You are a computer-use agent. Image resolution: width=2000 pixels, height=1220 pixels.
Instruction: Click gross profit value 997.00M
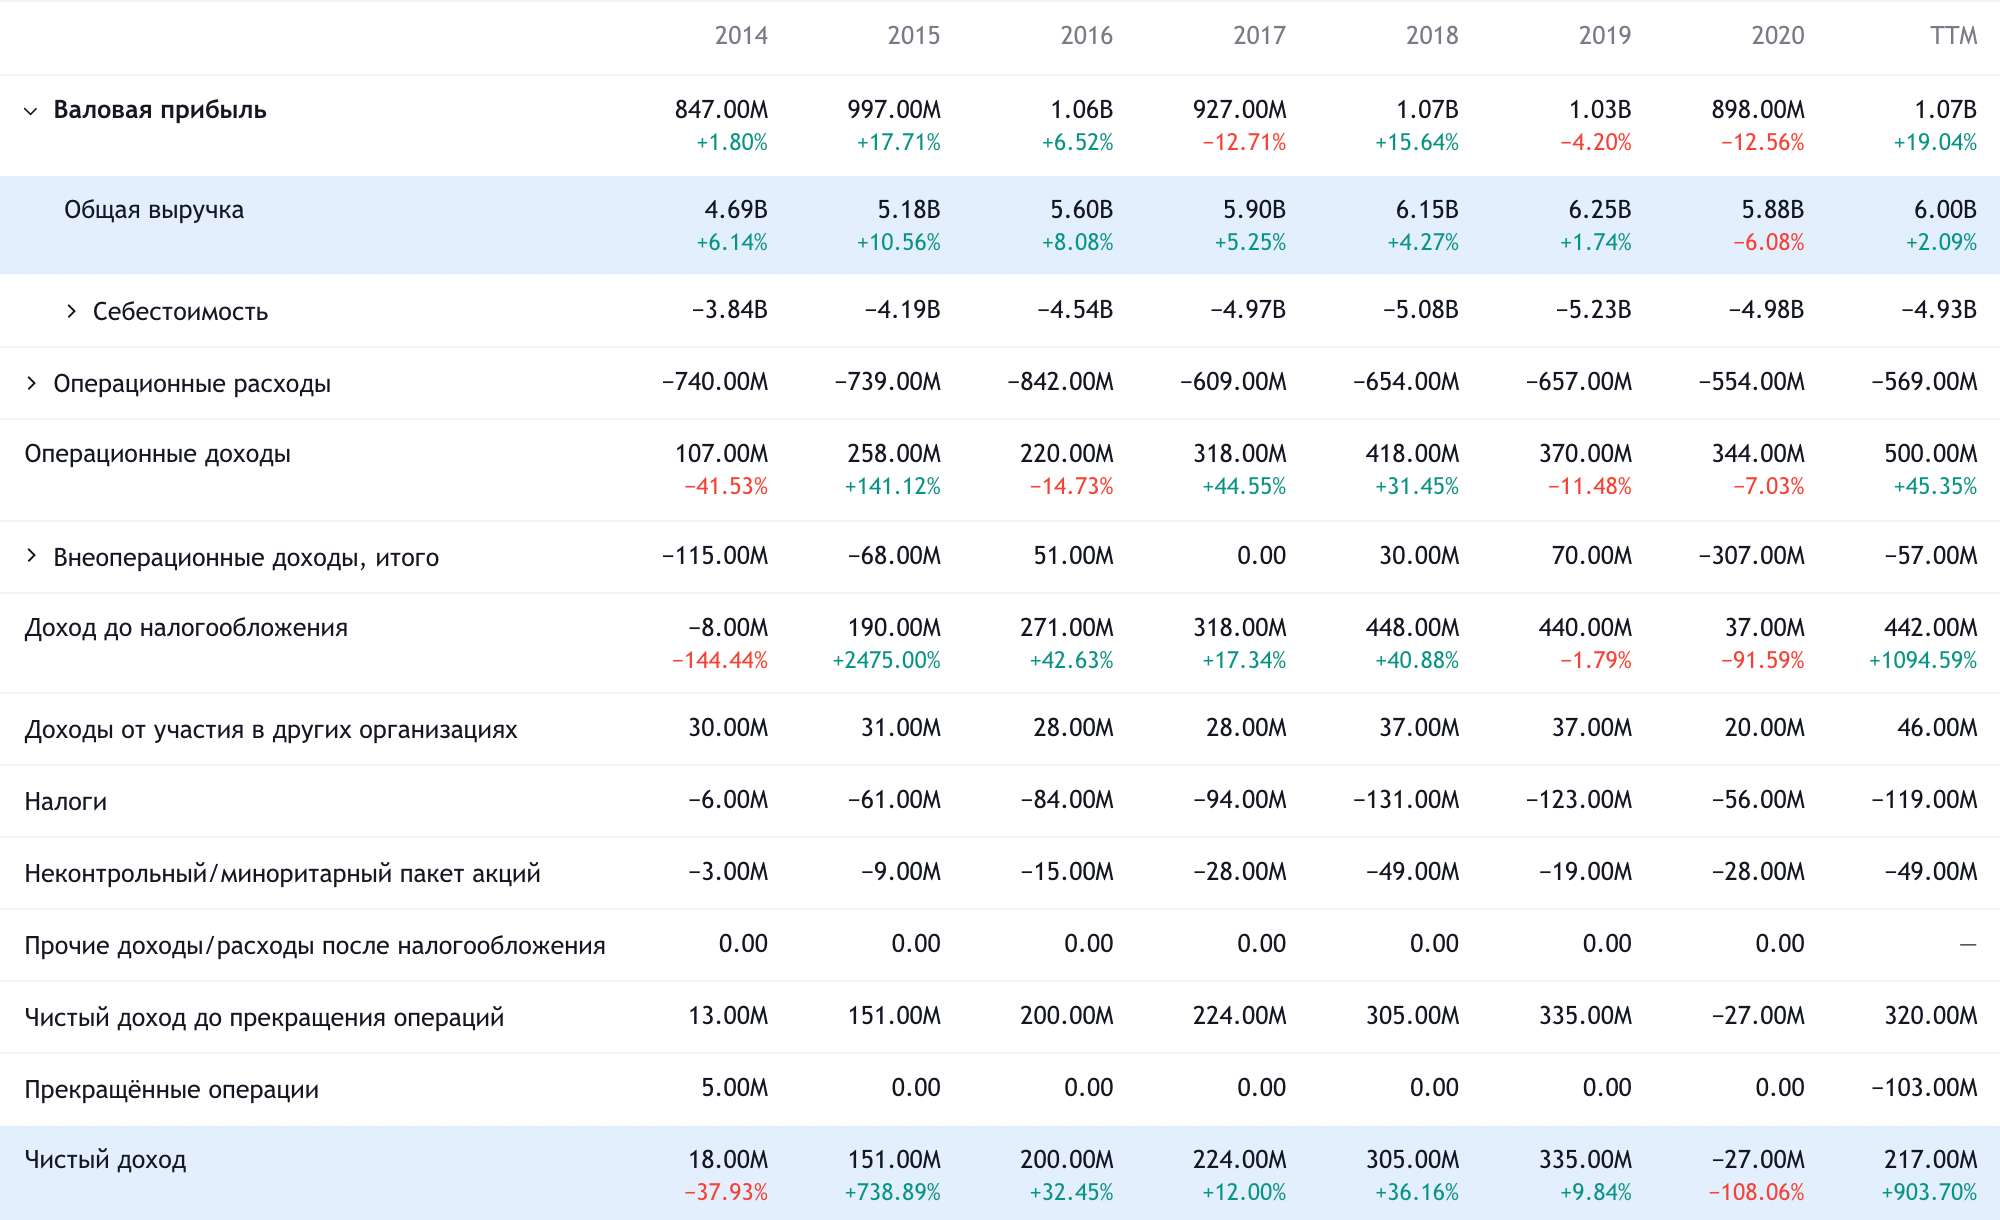[x=894, y=110]
